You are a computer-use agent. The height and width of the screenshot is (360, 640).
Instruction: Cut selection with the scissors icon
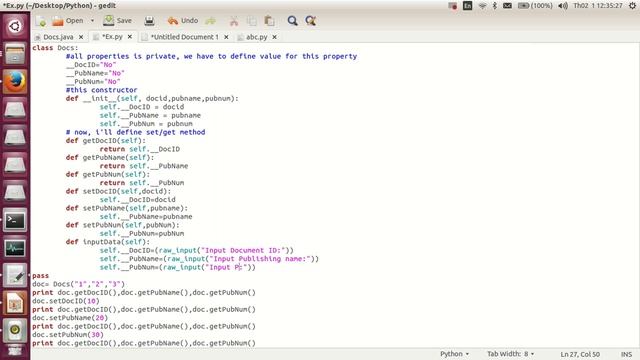[x=234, y=21]
